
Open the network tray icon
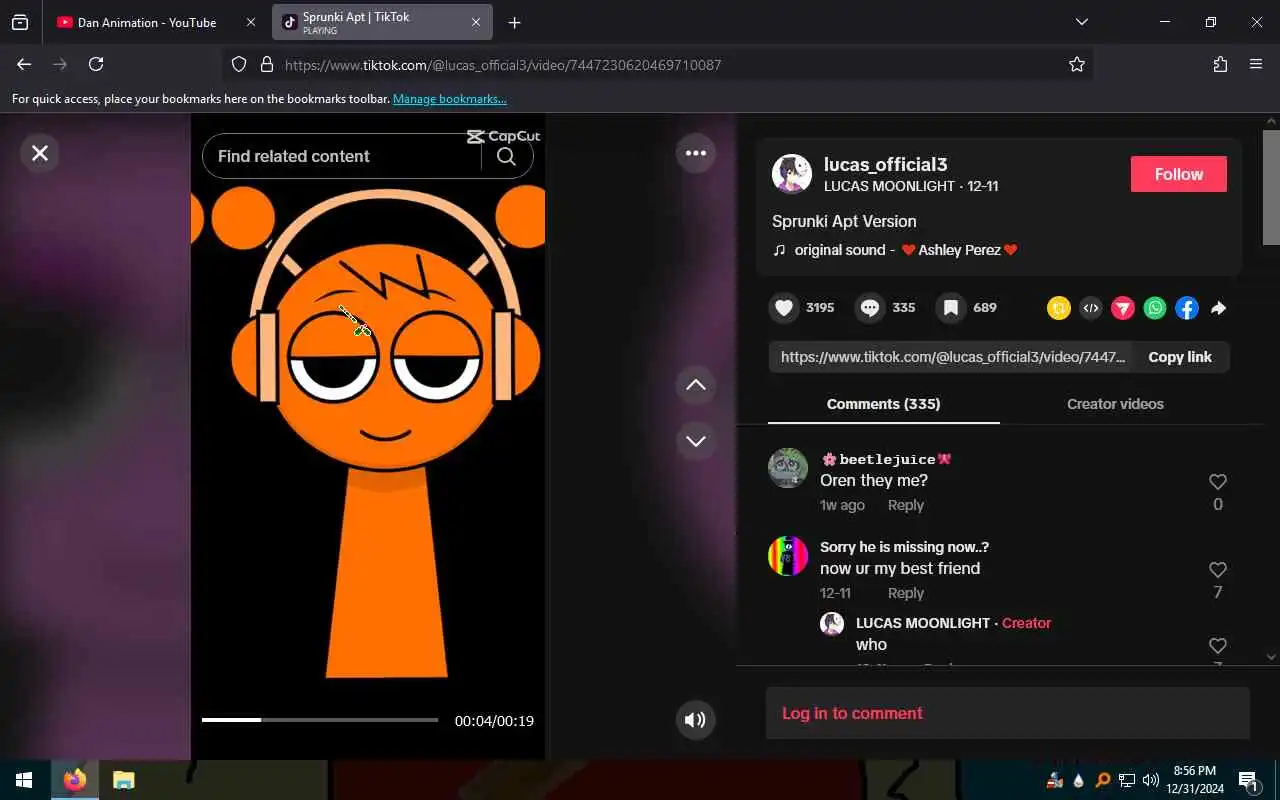pos(1126,780)
